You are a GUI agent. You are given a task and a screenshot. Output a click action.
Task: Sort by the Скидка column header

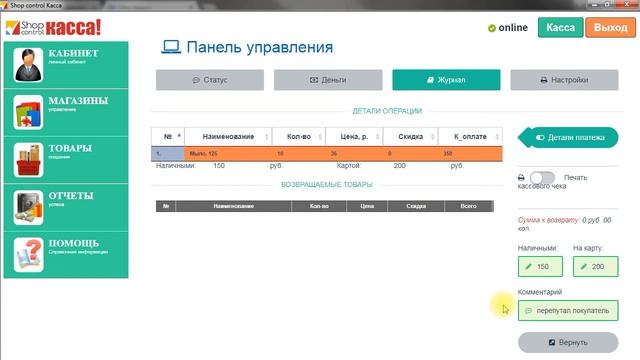[411, 136]
